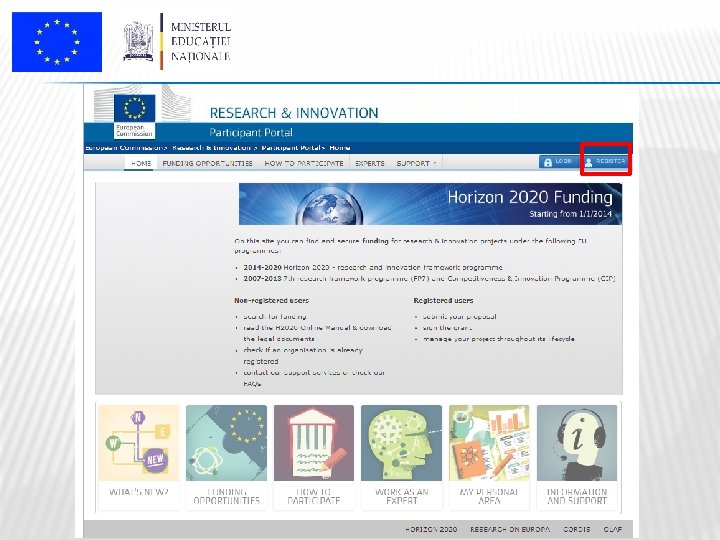This screenshot has width=720, height=540.
Task: Click the Login button text
Action: click(x=563, y=161)
